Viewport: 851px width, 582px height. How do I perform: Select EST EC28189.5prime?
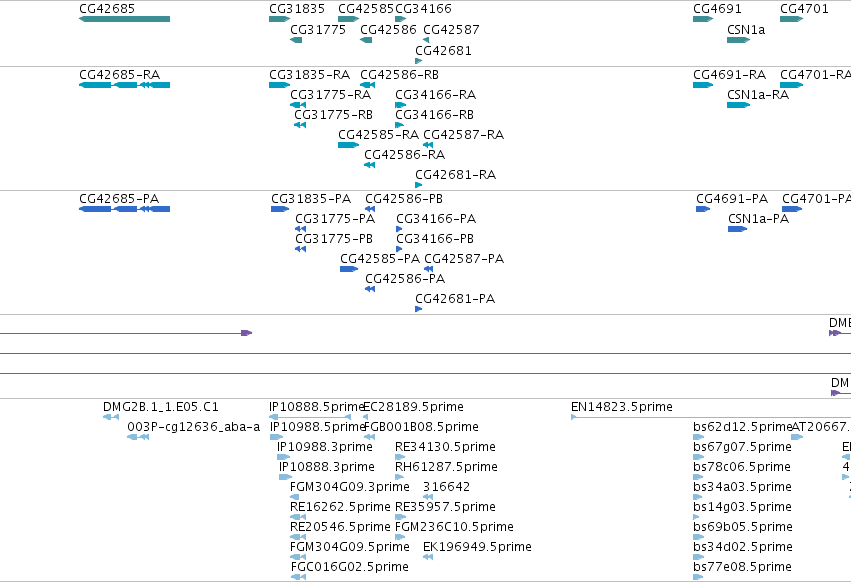(x=414, y=407)
